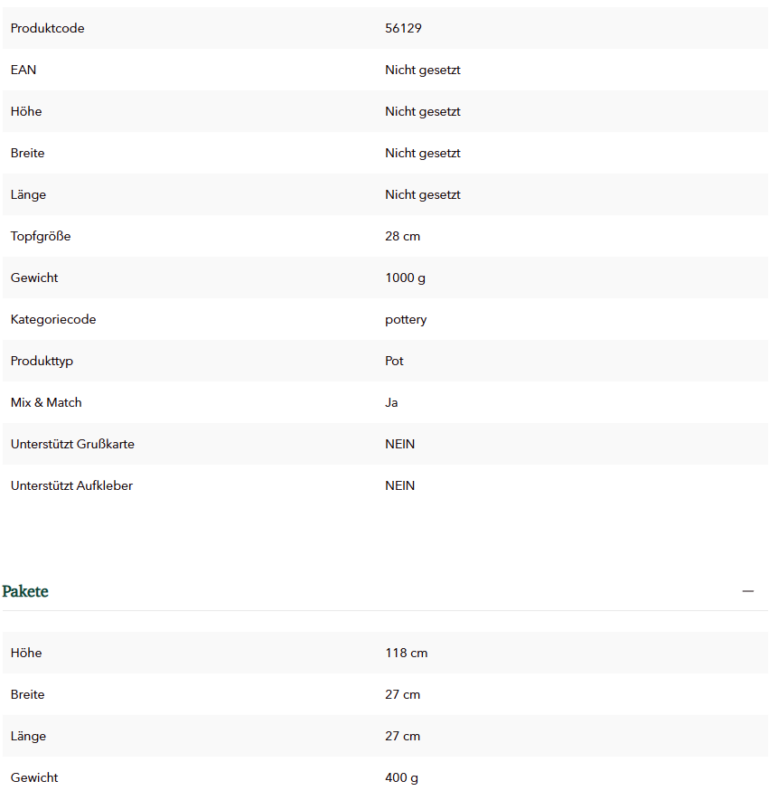Collapse the Pakete section minus icon

[x=747, y=591]
